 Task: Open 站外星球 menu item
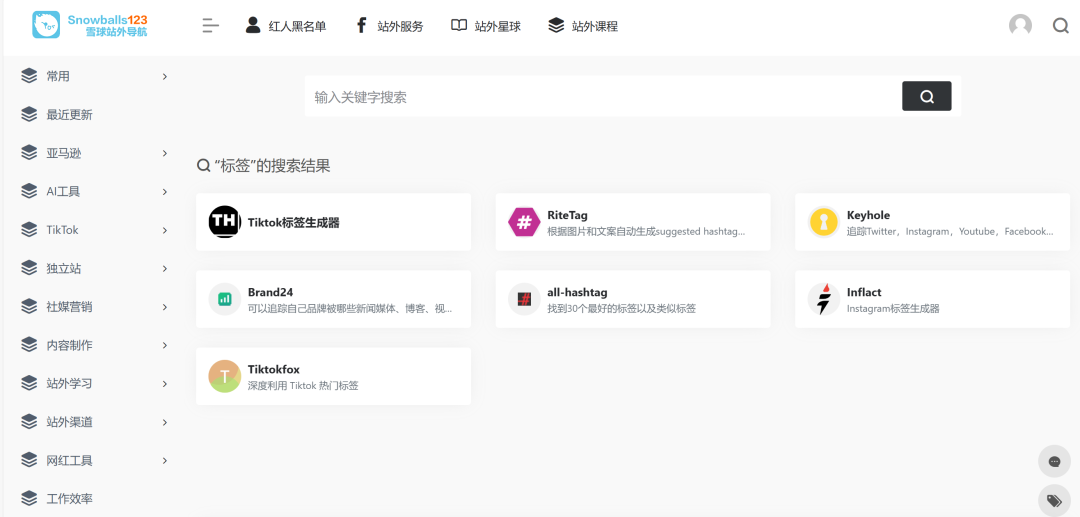click(x=497, y=27)
